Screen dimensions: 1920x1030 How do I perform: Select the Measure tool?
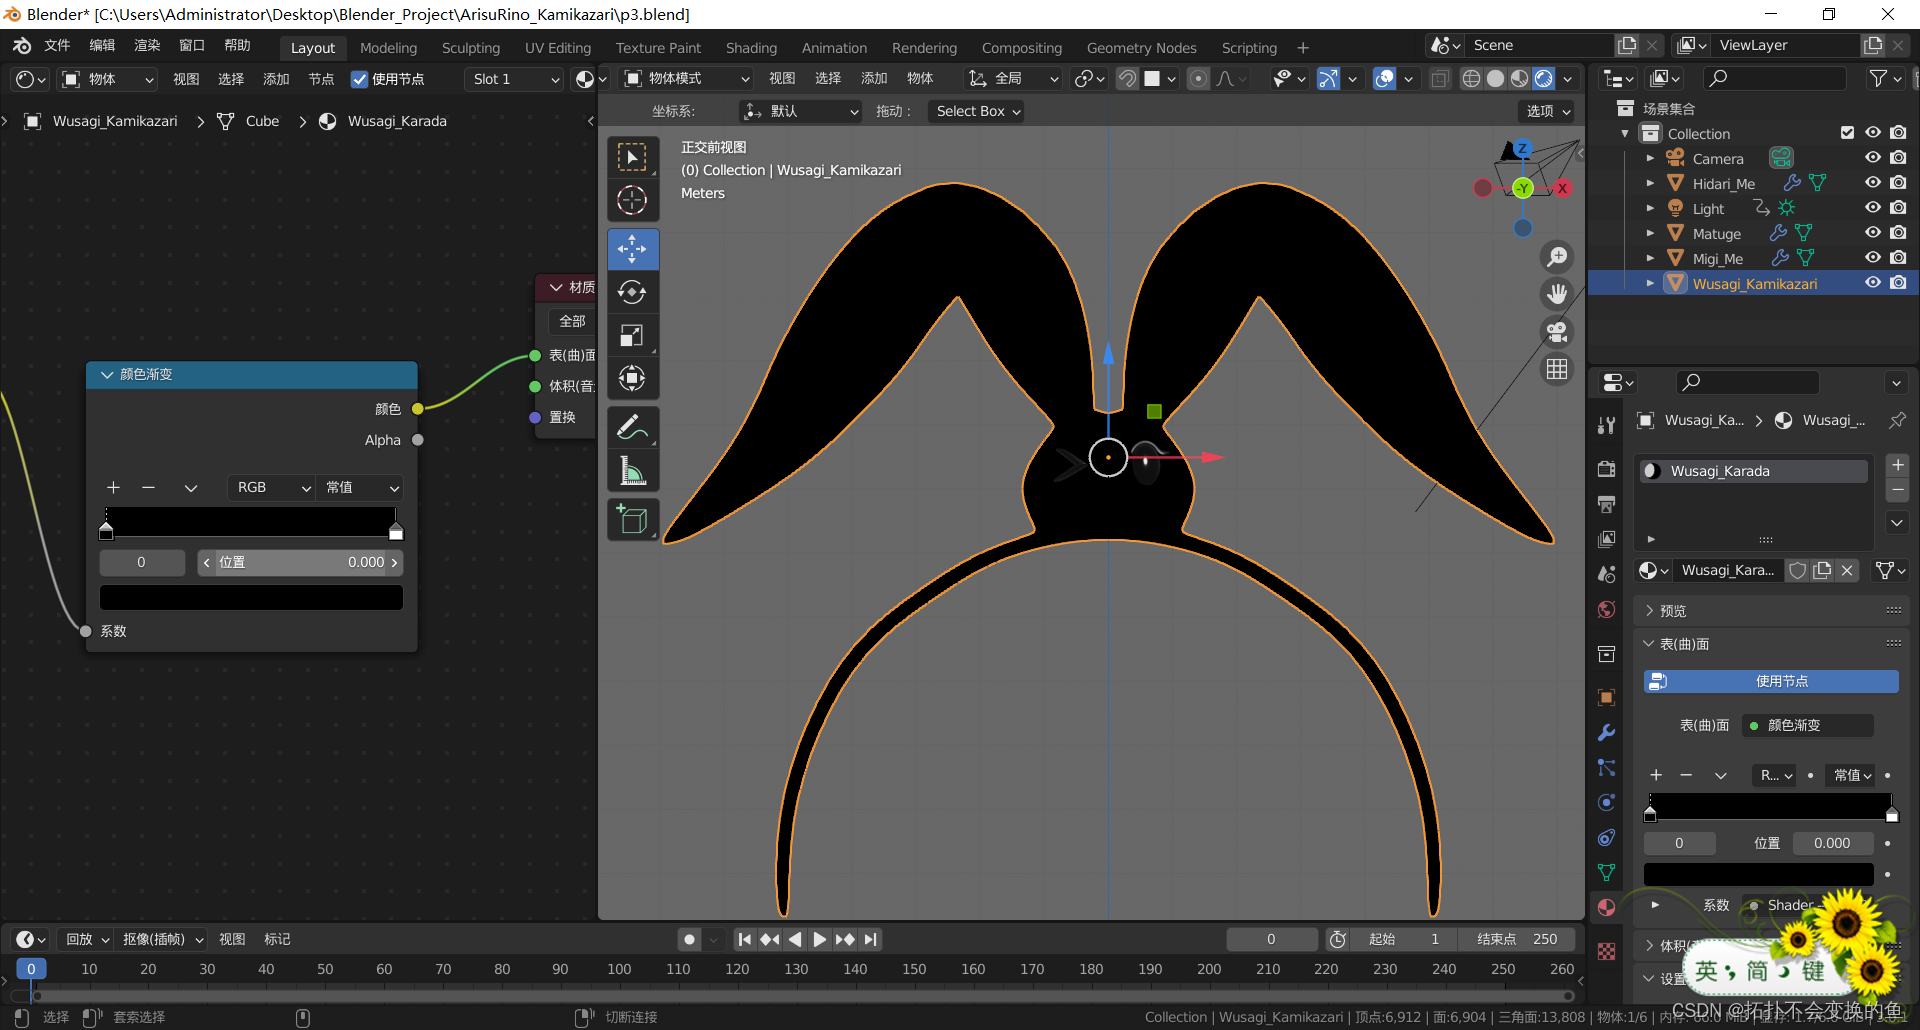point(632,471)
